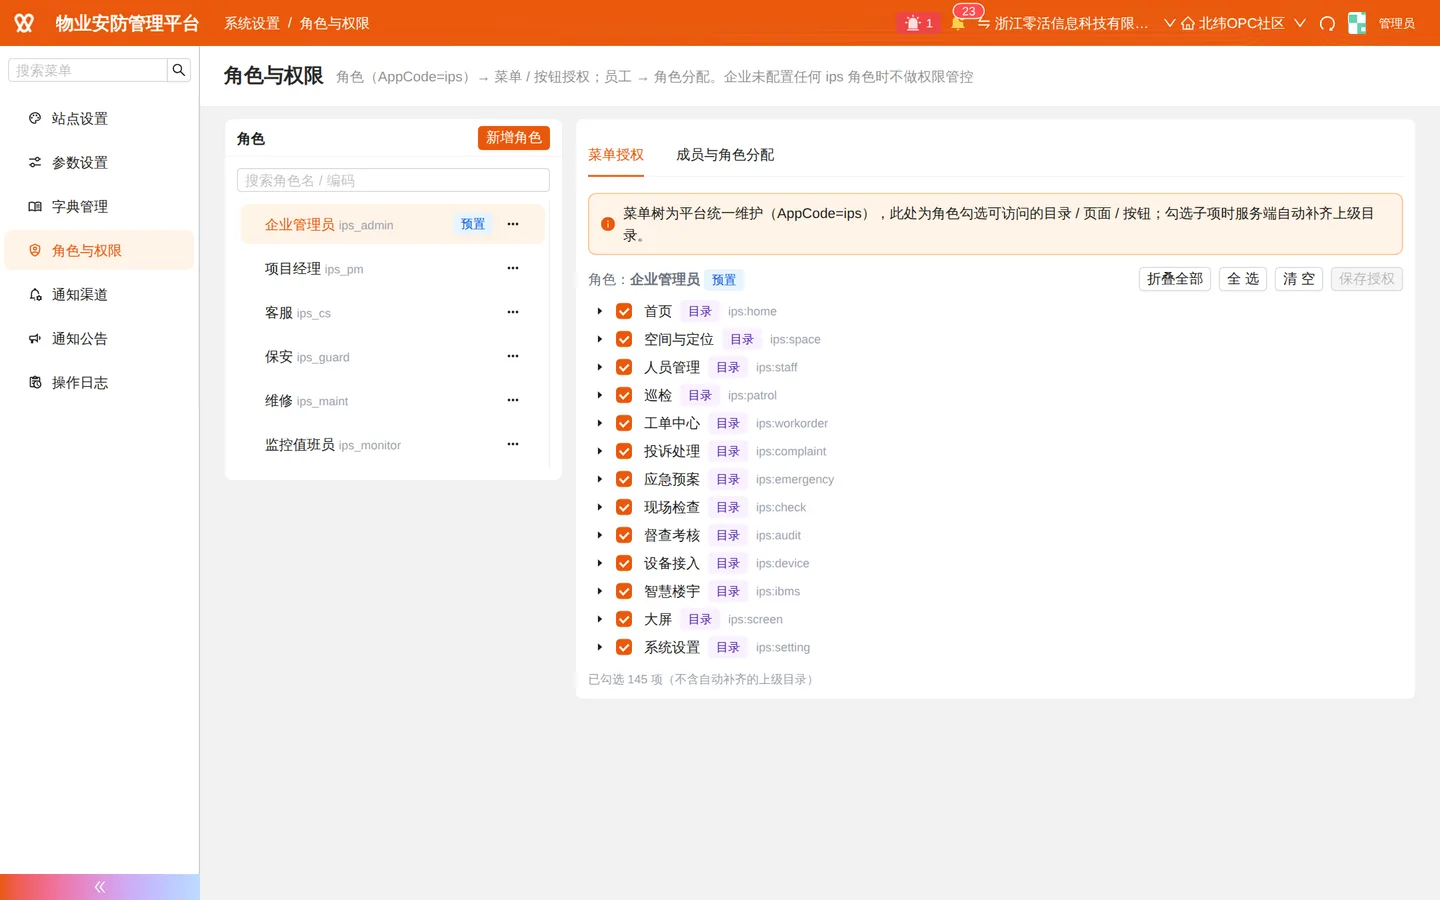Select the 菜单授权 tab
The height and width of the screenshot is (900, 1440).
pos(616,155)
